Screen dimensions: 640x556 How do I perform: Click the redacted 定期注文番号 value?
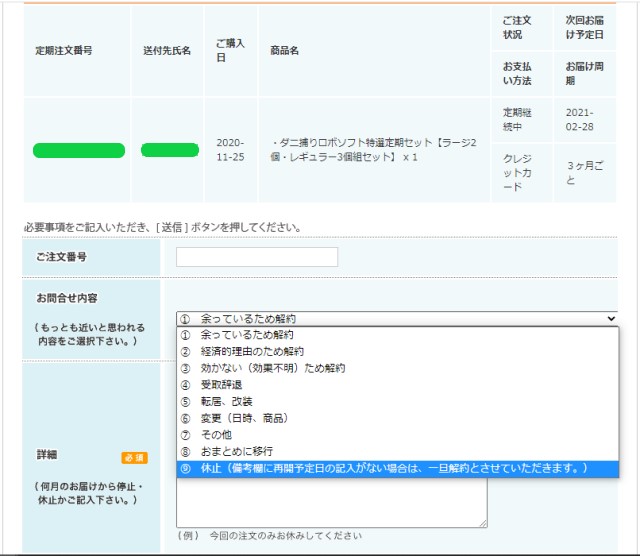(79, 150)
